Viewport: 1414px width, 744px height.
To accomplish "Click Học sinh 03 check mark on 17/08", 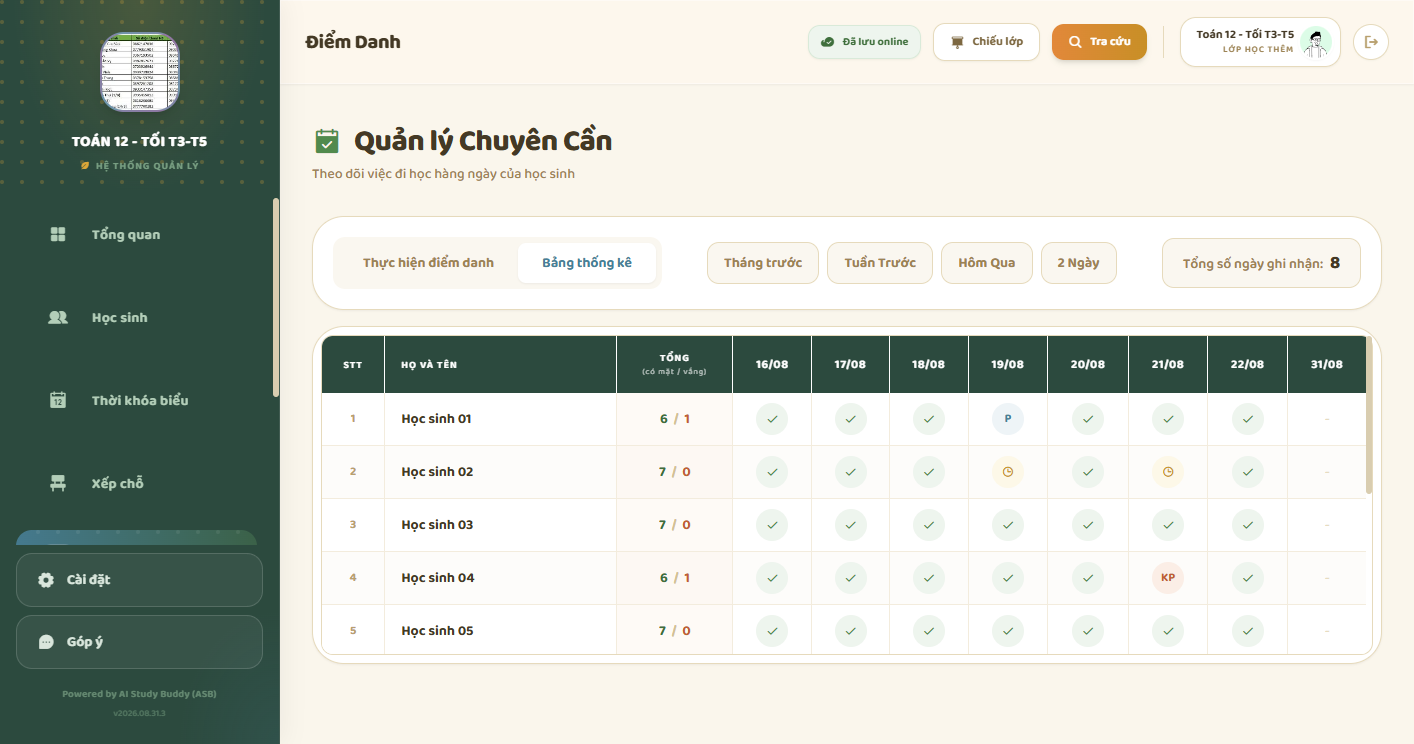I will (x=850, y=525).
